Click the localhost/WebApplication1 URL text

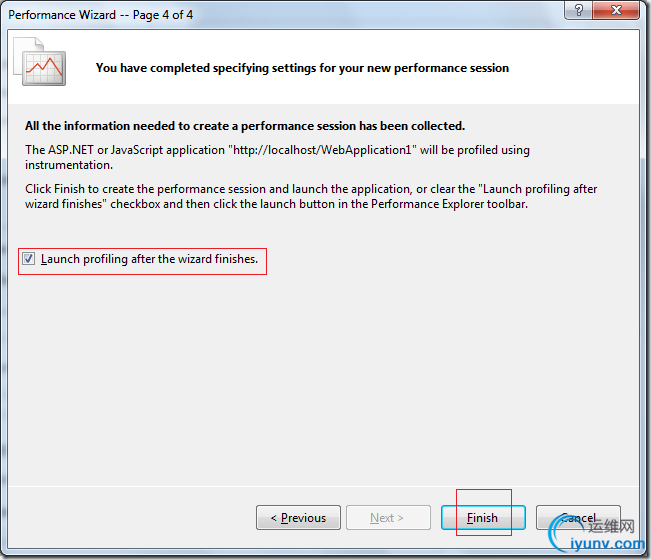click(x=308, y=150)
